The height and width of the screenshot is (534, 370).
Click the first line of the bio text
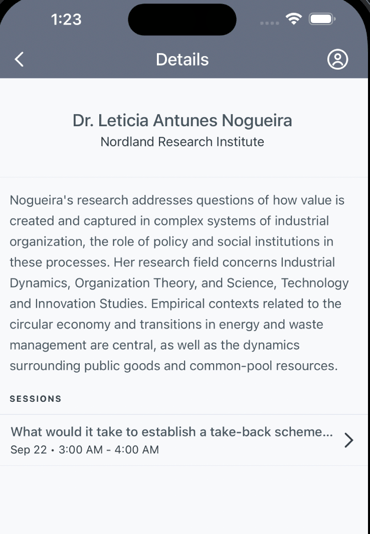coord(177,200)
